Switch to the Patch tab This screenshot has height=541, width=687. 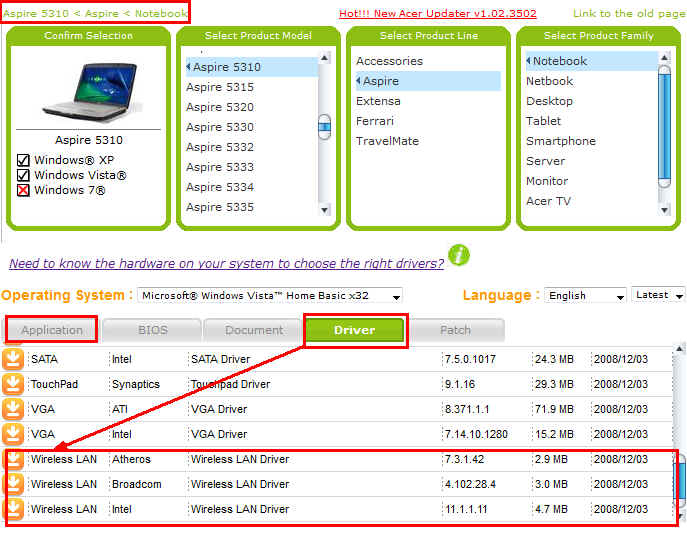click(x=456, y=330)
